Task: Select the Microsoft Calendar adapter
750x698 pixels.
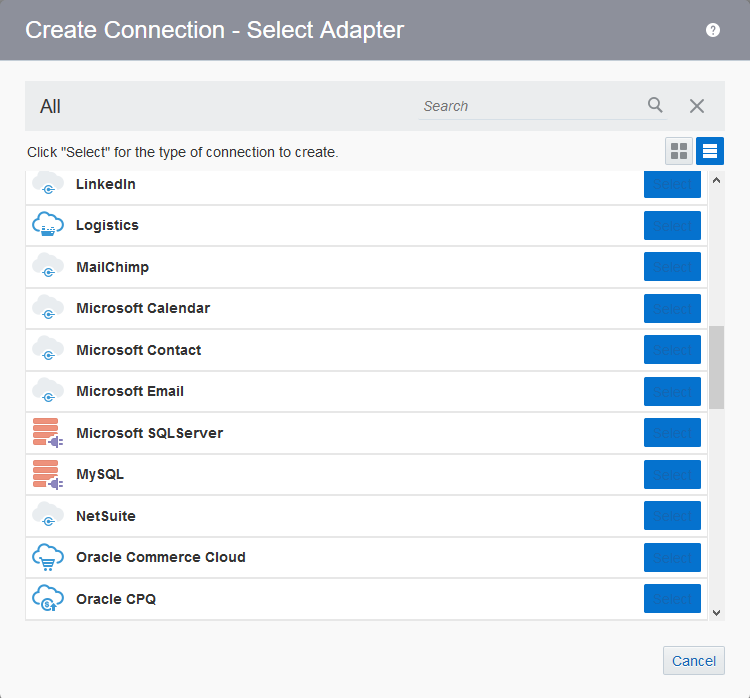Action: (672, 309)
